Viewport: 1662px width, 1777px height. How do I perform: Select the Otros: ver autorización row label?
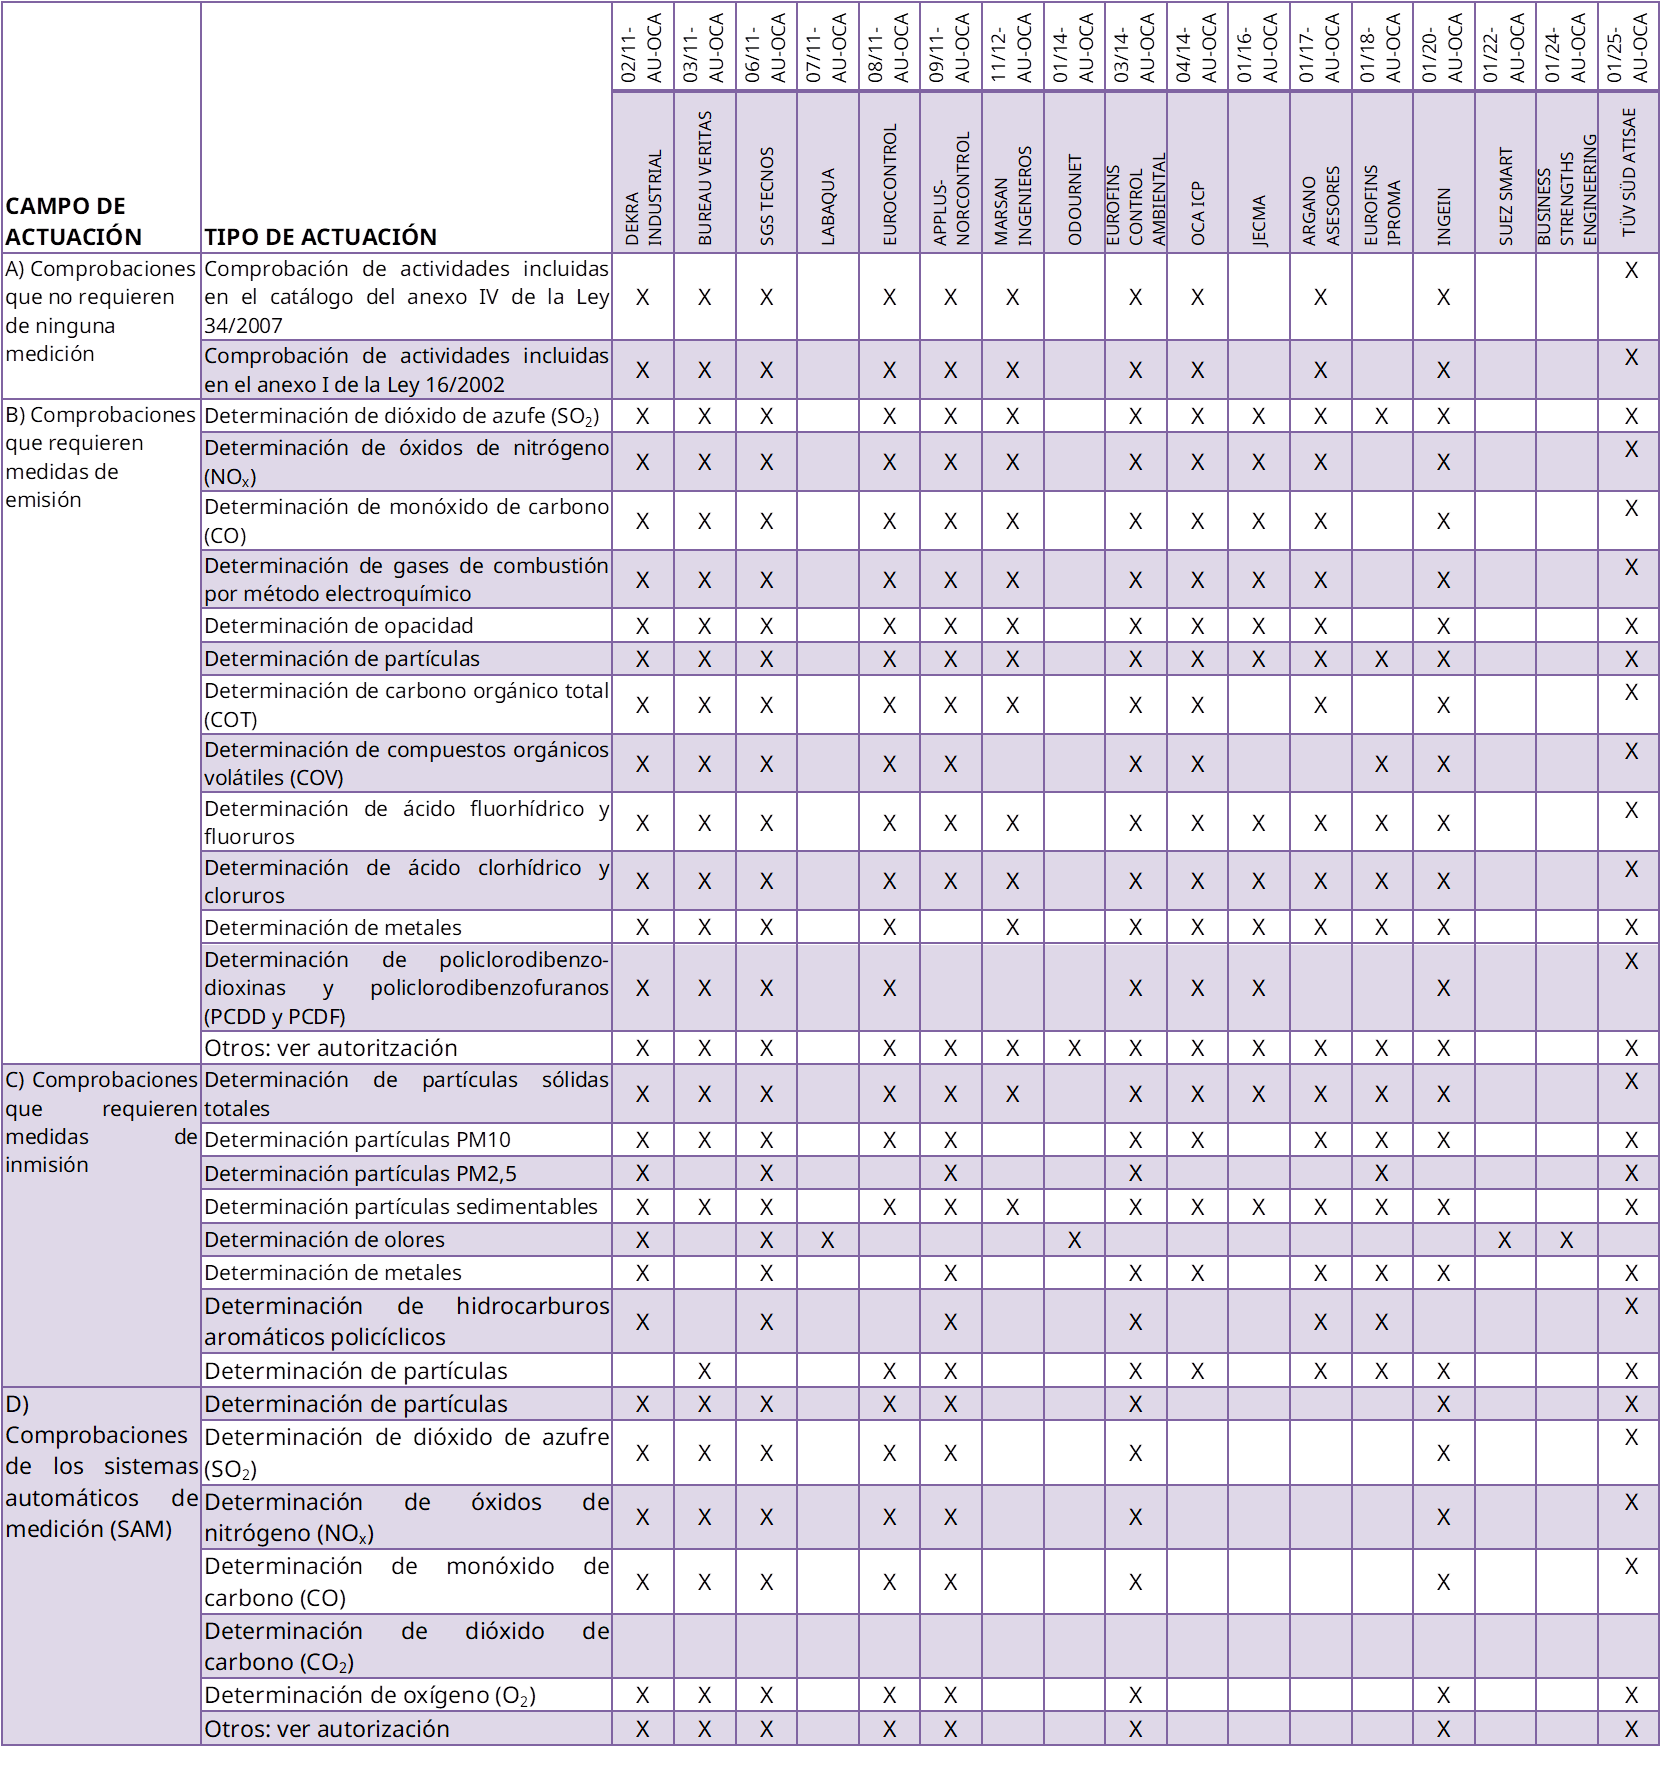click(x=405, y=1729)
